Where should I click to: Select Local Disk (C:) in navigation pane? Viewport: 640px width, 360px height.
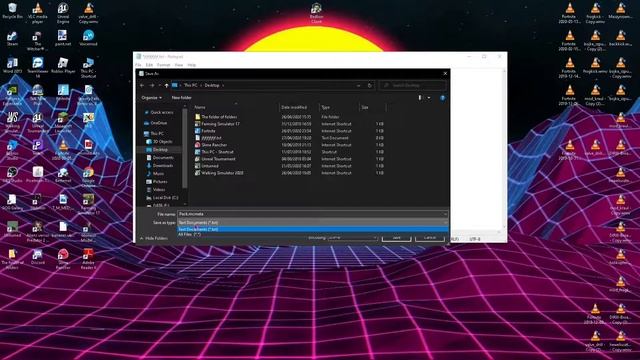[165, 198]
